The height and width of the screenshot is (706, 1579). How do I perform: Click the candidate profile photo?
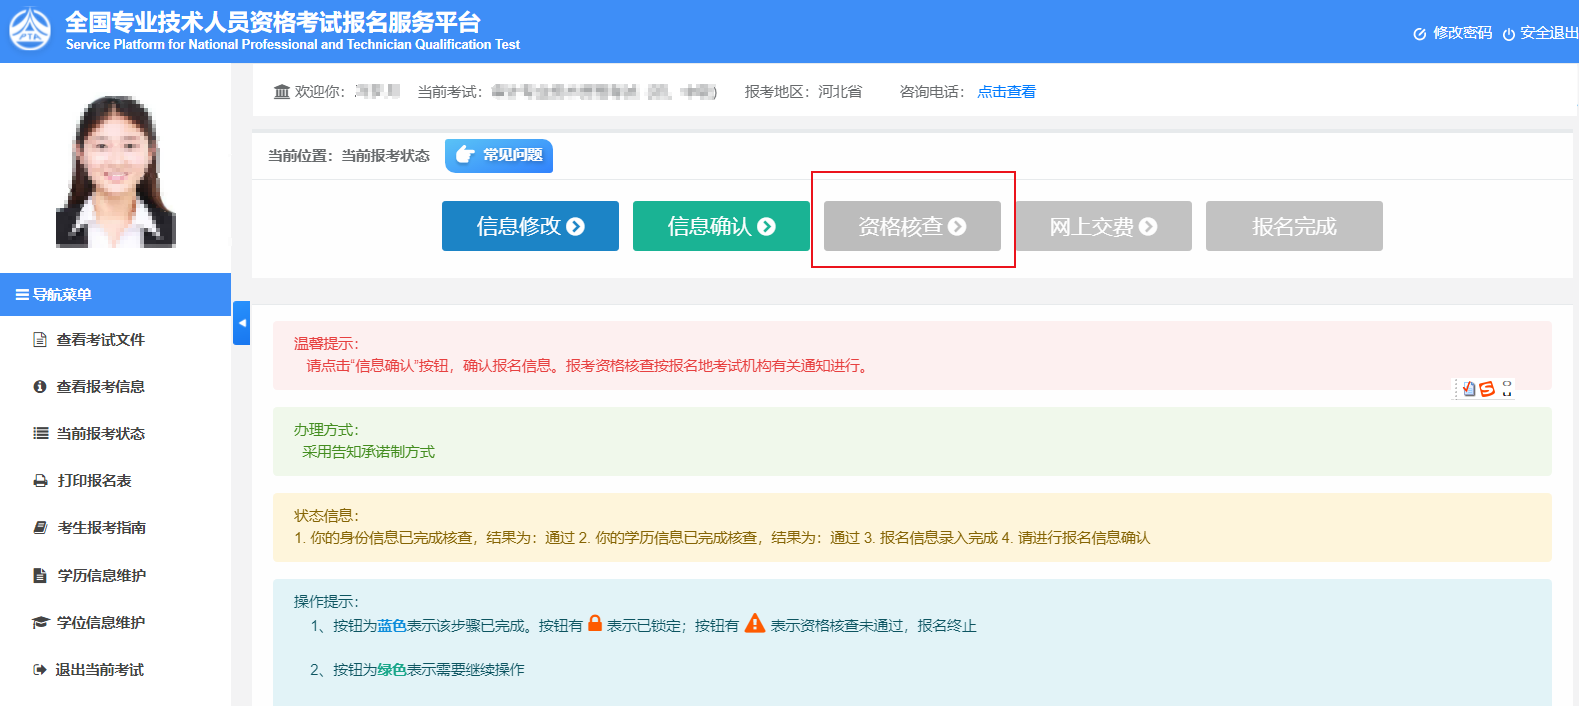coord(115,172)
